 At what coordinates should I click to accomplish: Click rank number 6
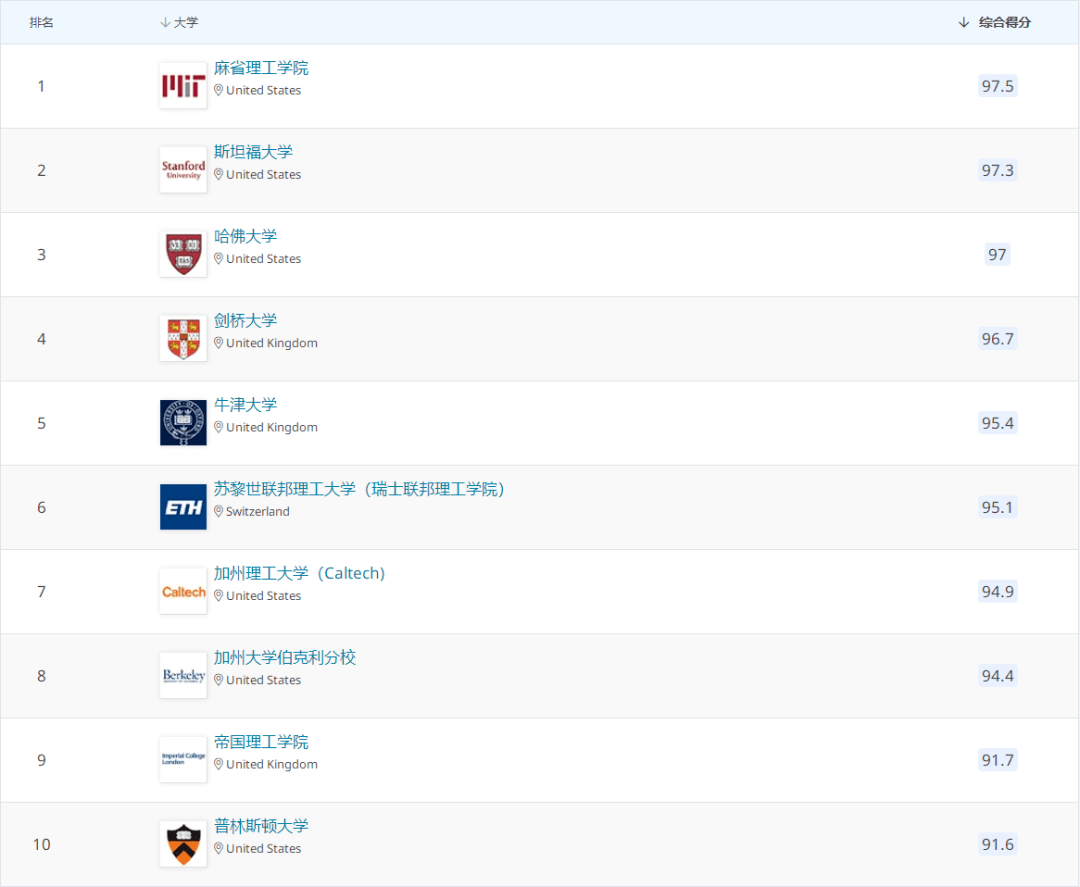click(41, 508)
